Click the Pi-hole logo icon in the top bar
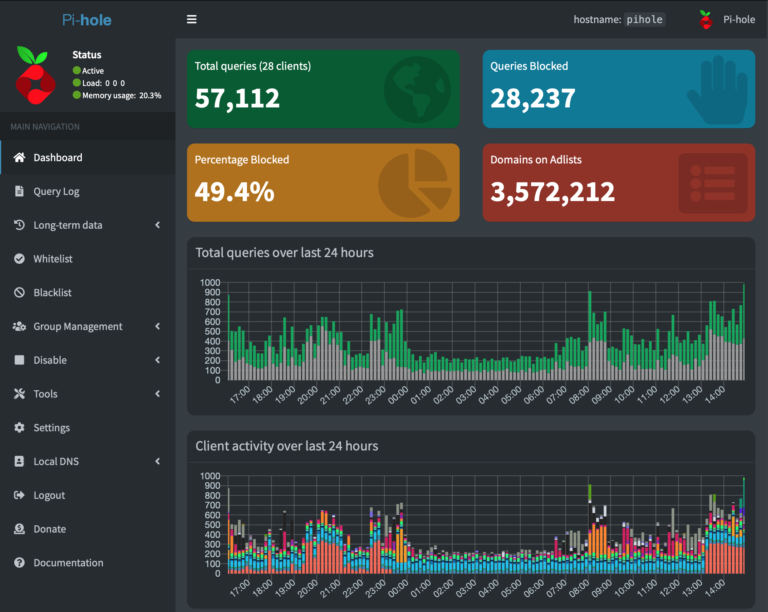The image size is (768, 612). tap(706, 20)
